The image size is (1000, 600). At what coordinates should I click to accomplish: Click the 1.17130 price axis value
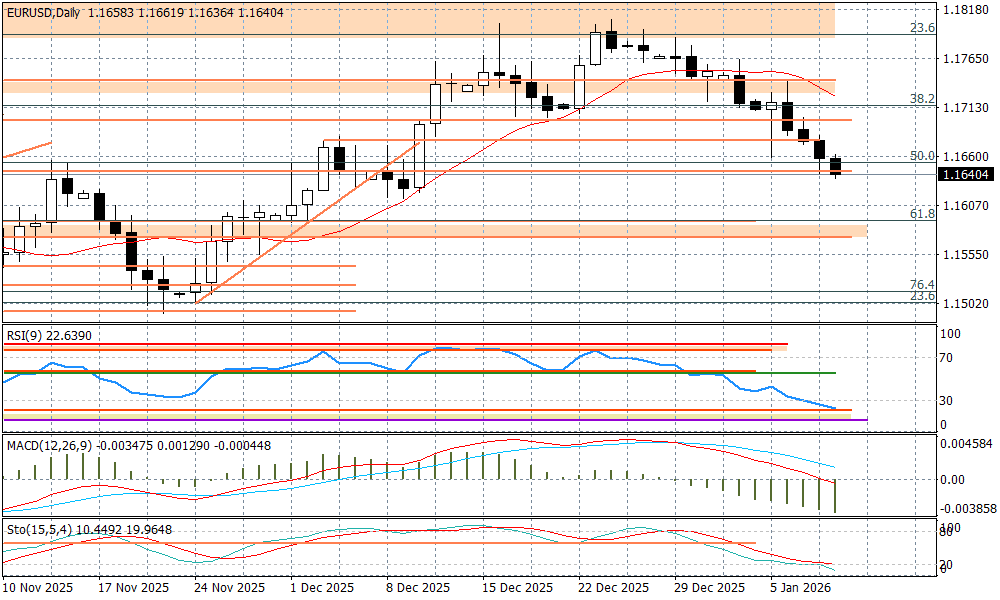[x=965, y=107]
